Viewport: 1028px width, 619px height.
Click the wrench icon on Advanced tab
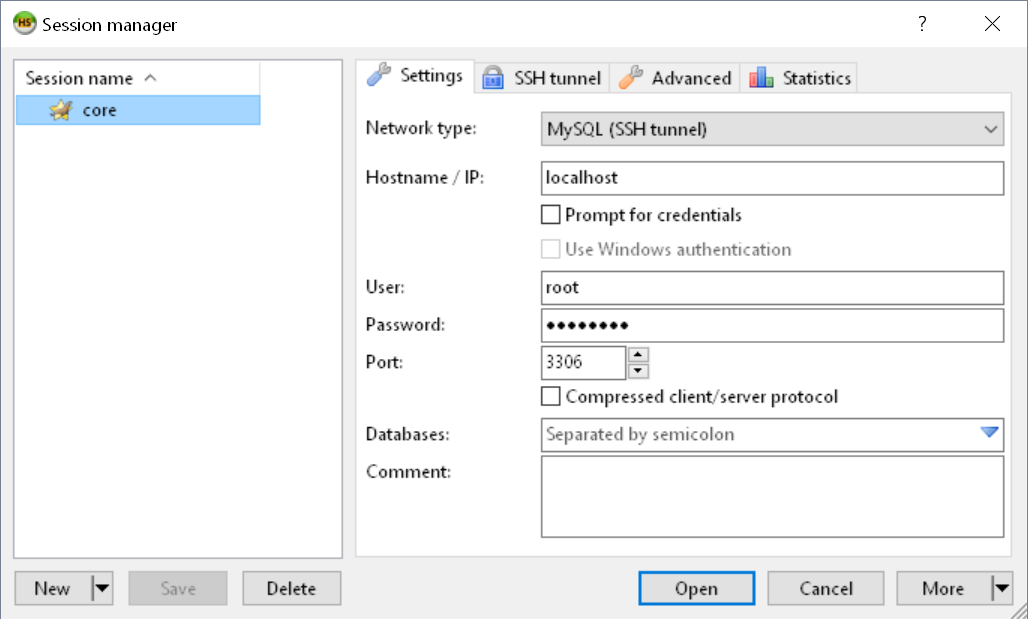pos(631,78)
